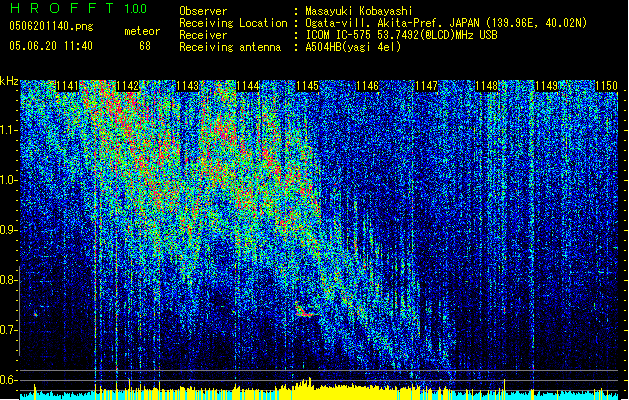
Task: Click the red meteor echo near 1145
Action: coord(304,310)
